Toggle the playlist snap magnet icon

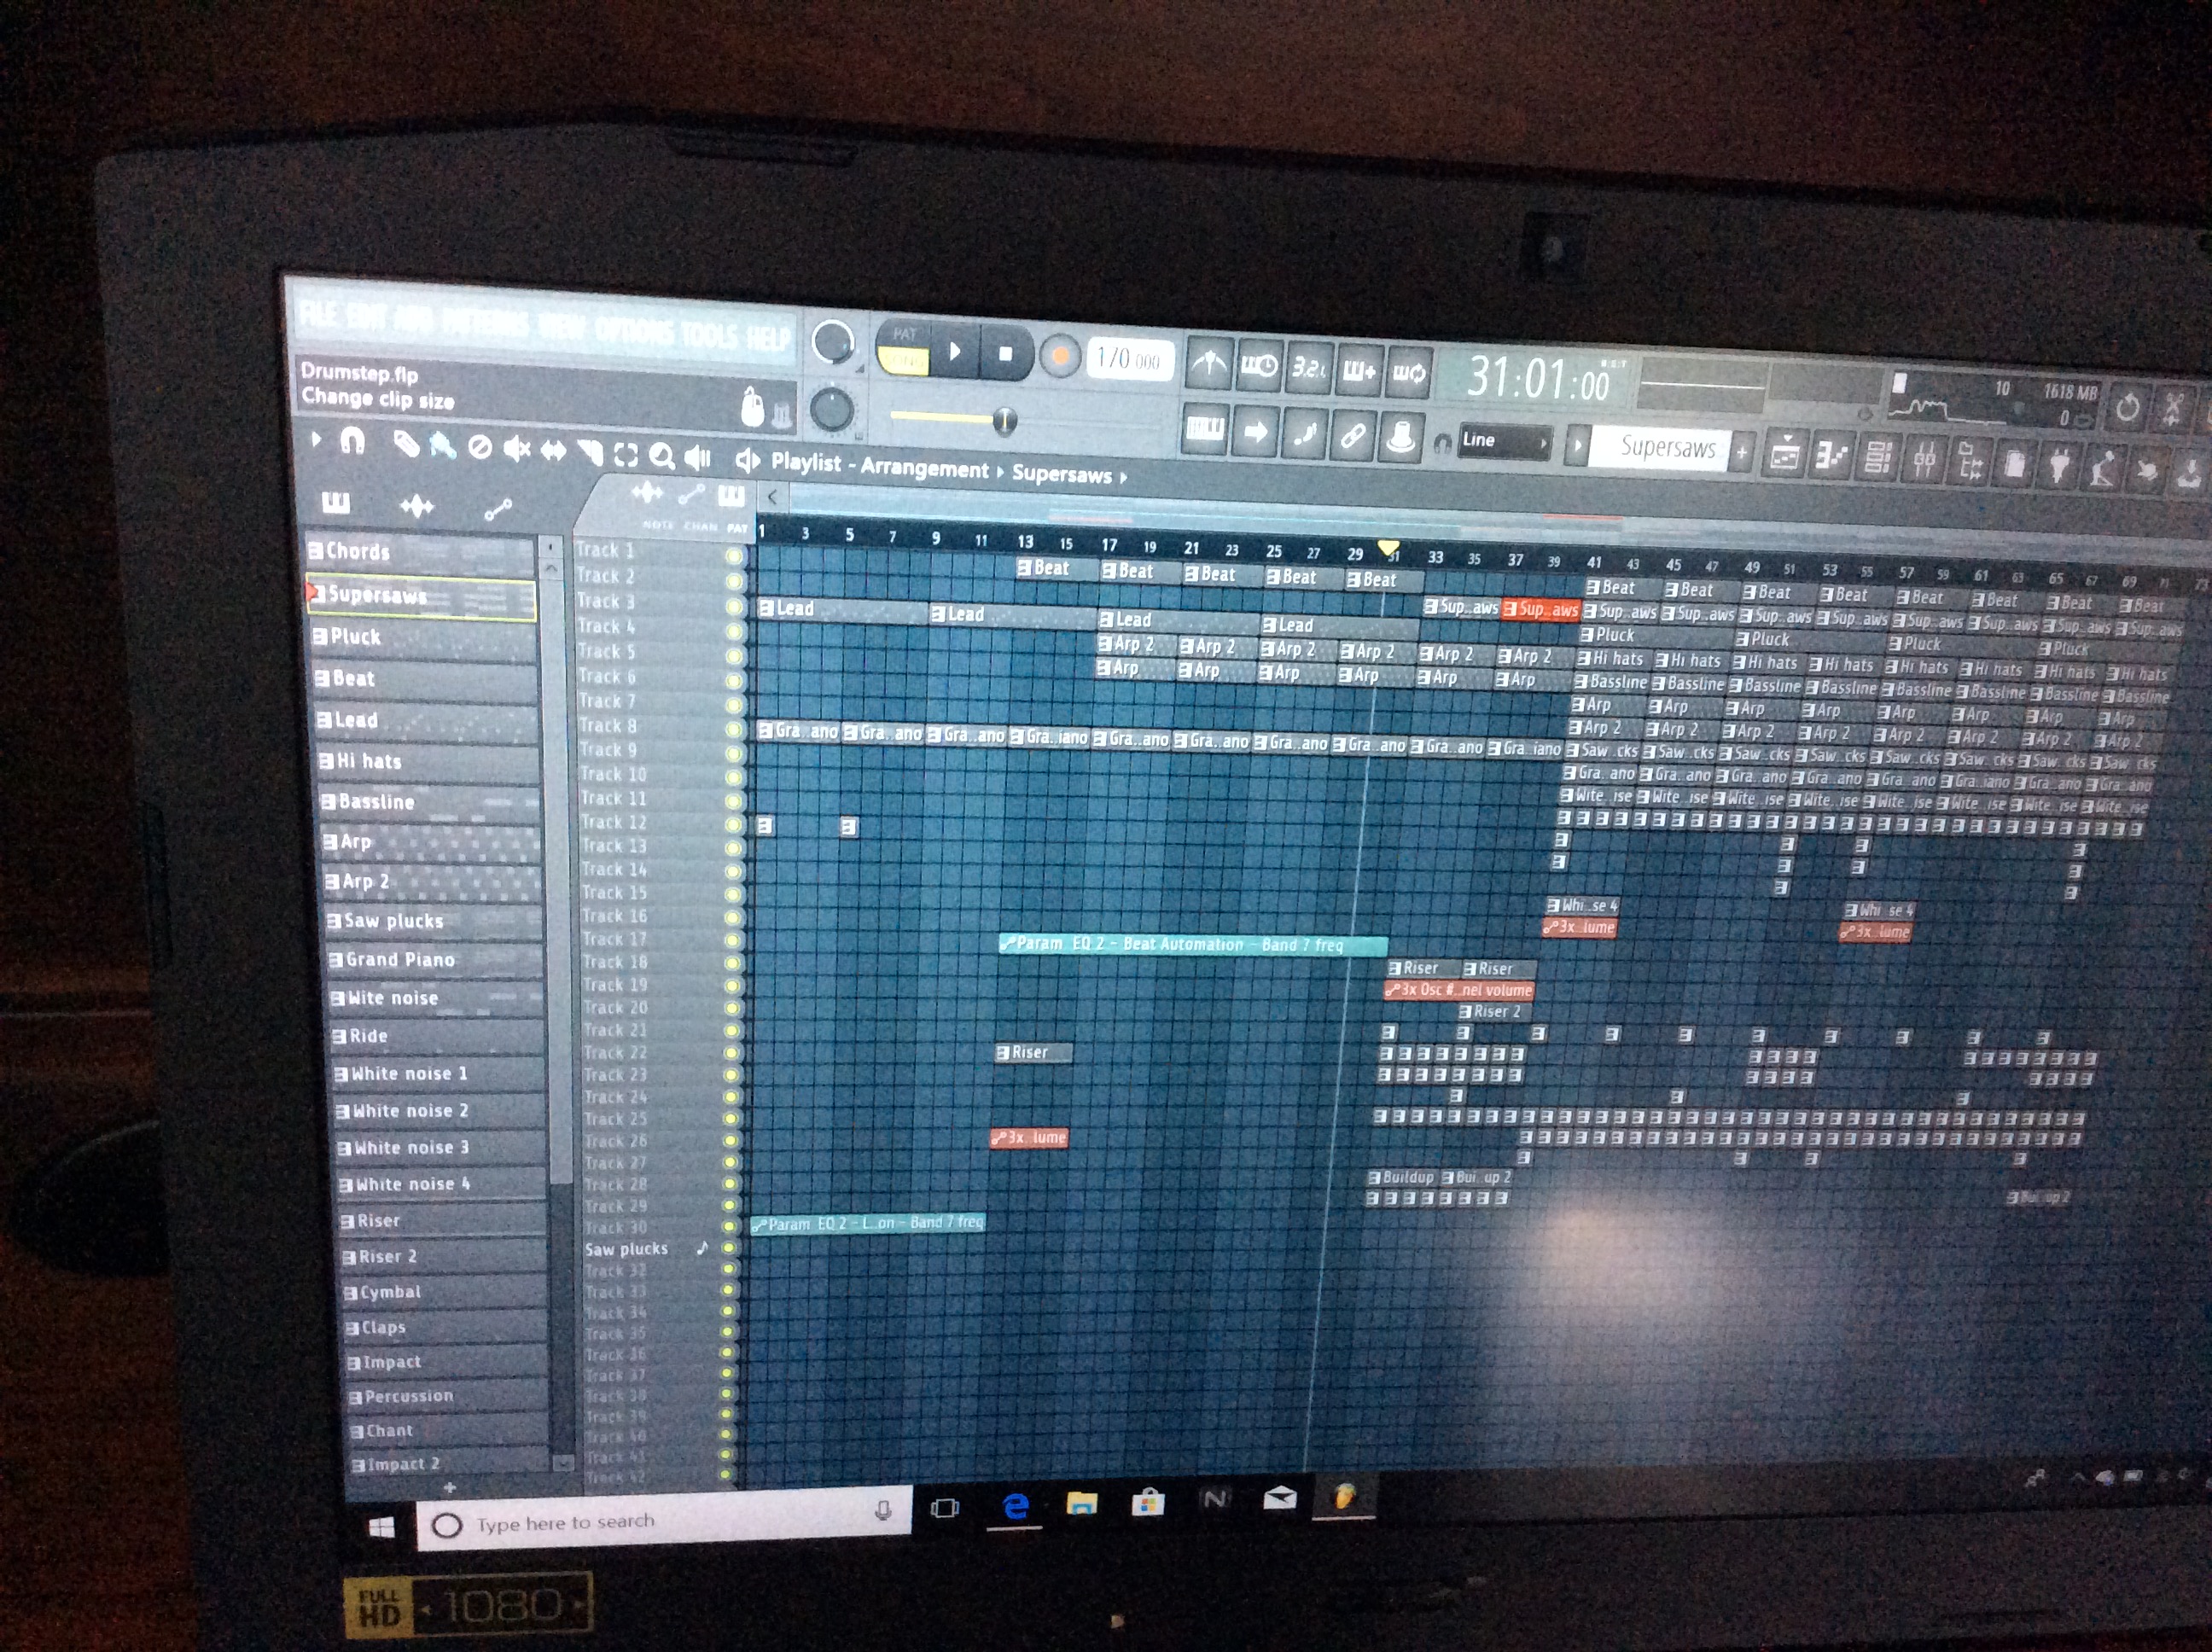(x=352, y=440)
